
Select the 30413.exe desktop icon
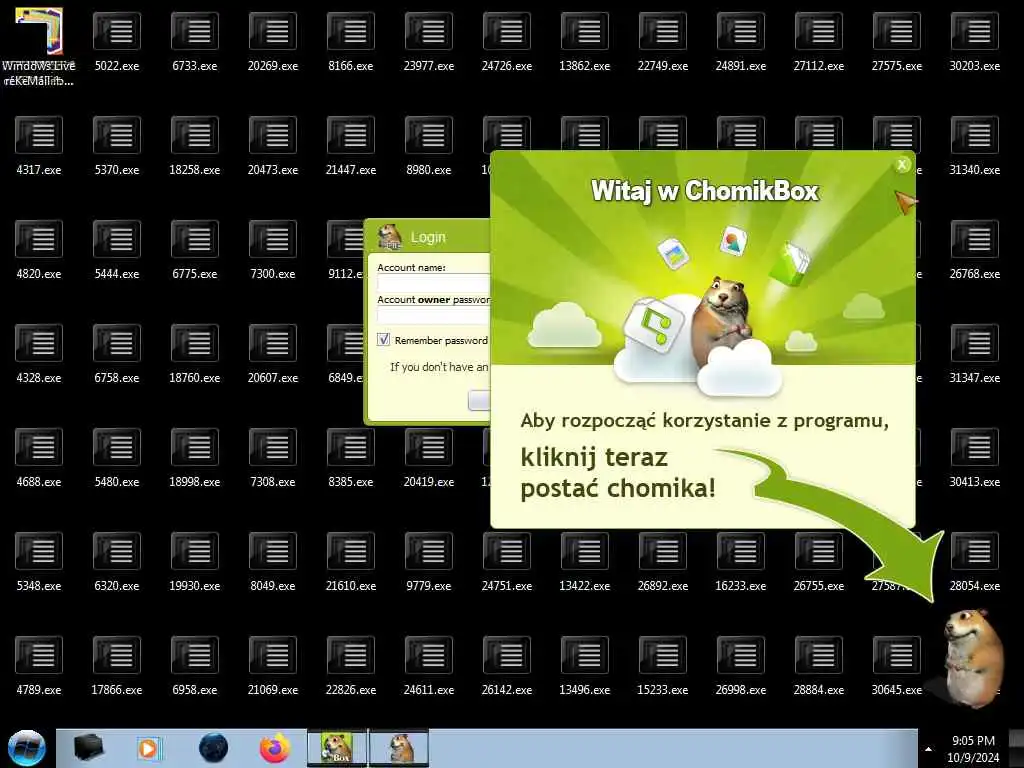point(974,457)
